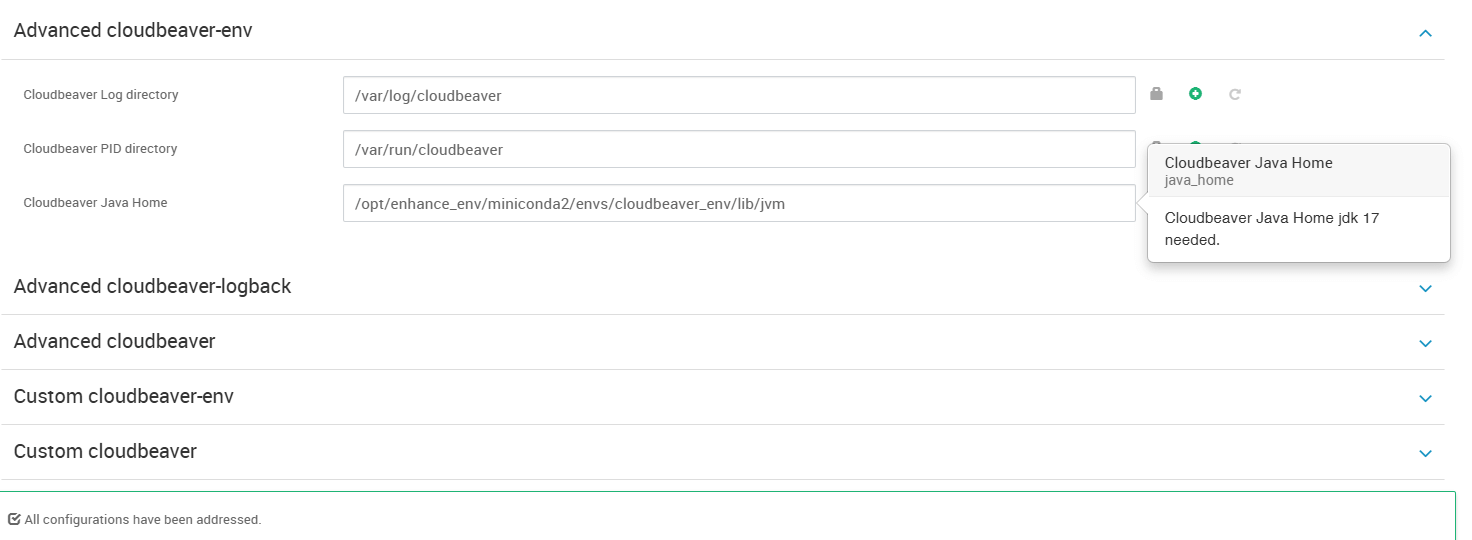Image resolution: width=1472 pixels, height=540 pixels.
Task: Click the lock icon beside Cloudbeaver Log directory
Action: click(1157, 94)
